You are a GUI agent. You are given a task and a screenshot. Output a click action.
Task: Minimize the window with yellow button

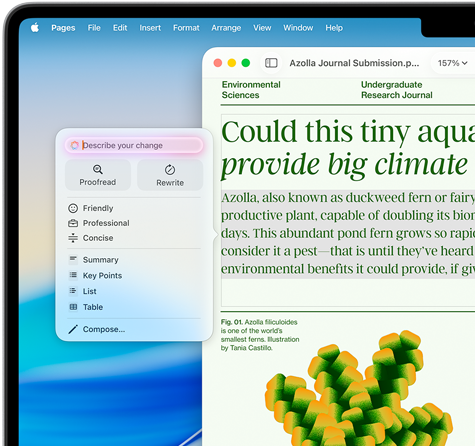232,63
